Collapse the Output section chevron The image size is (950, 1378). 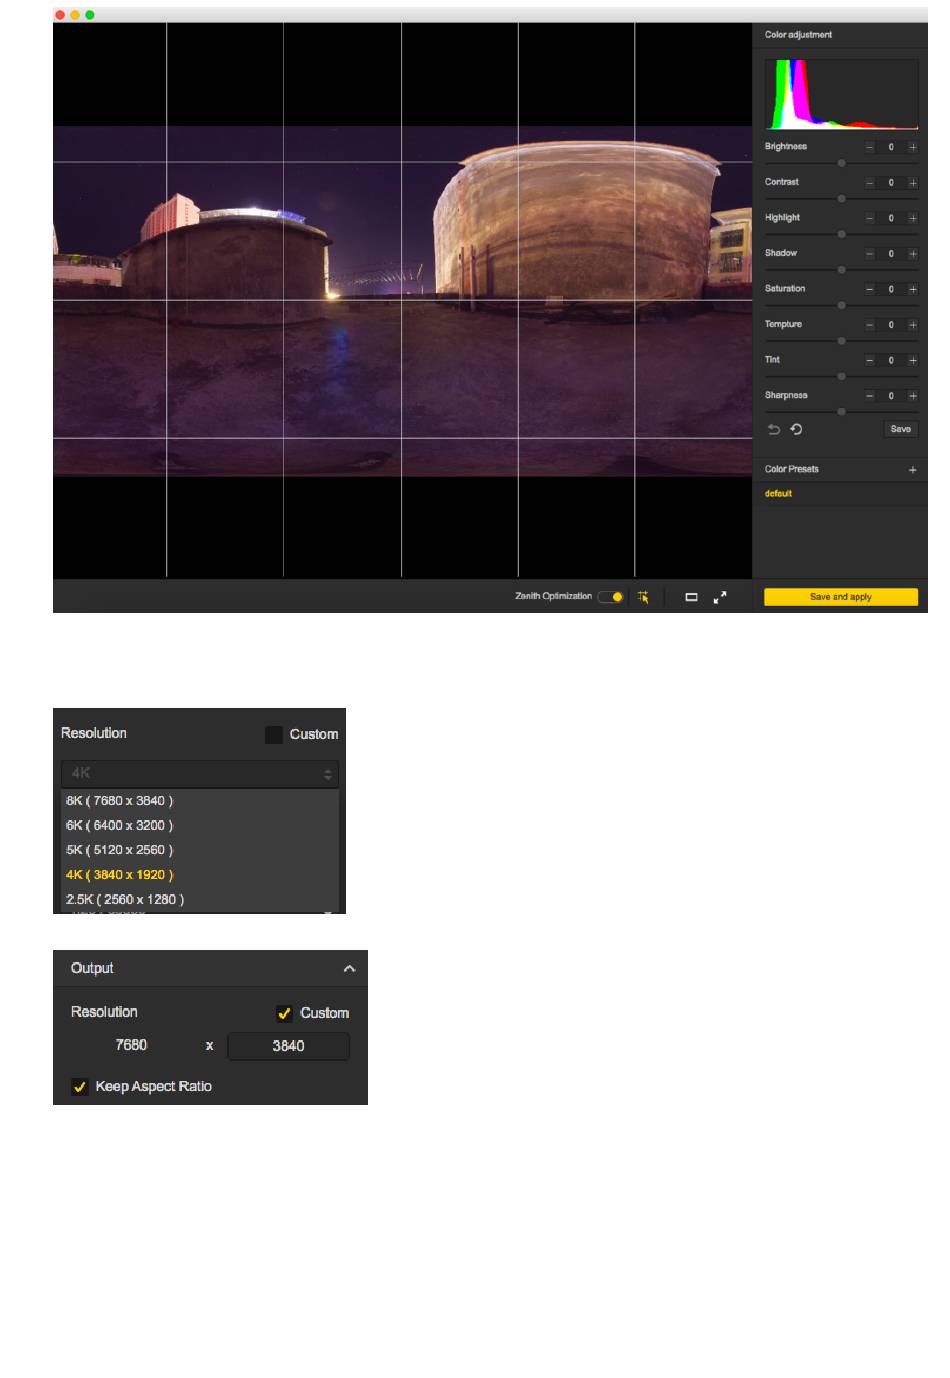pos(349,968)
